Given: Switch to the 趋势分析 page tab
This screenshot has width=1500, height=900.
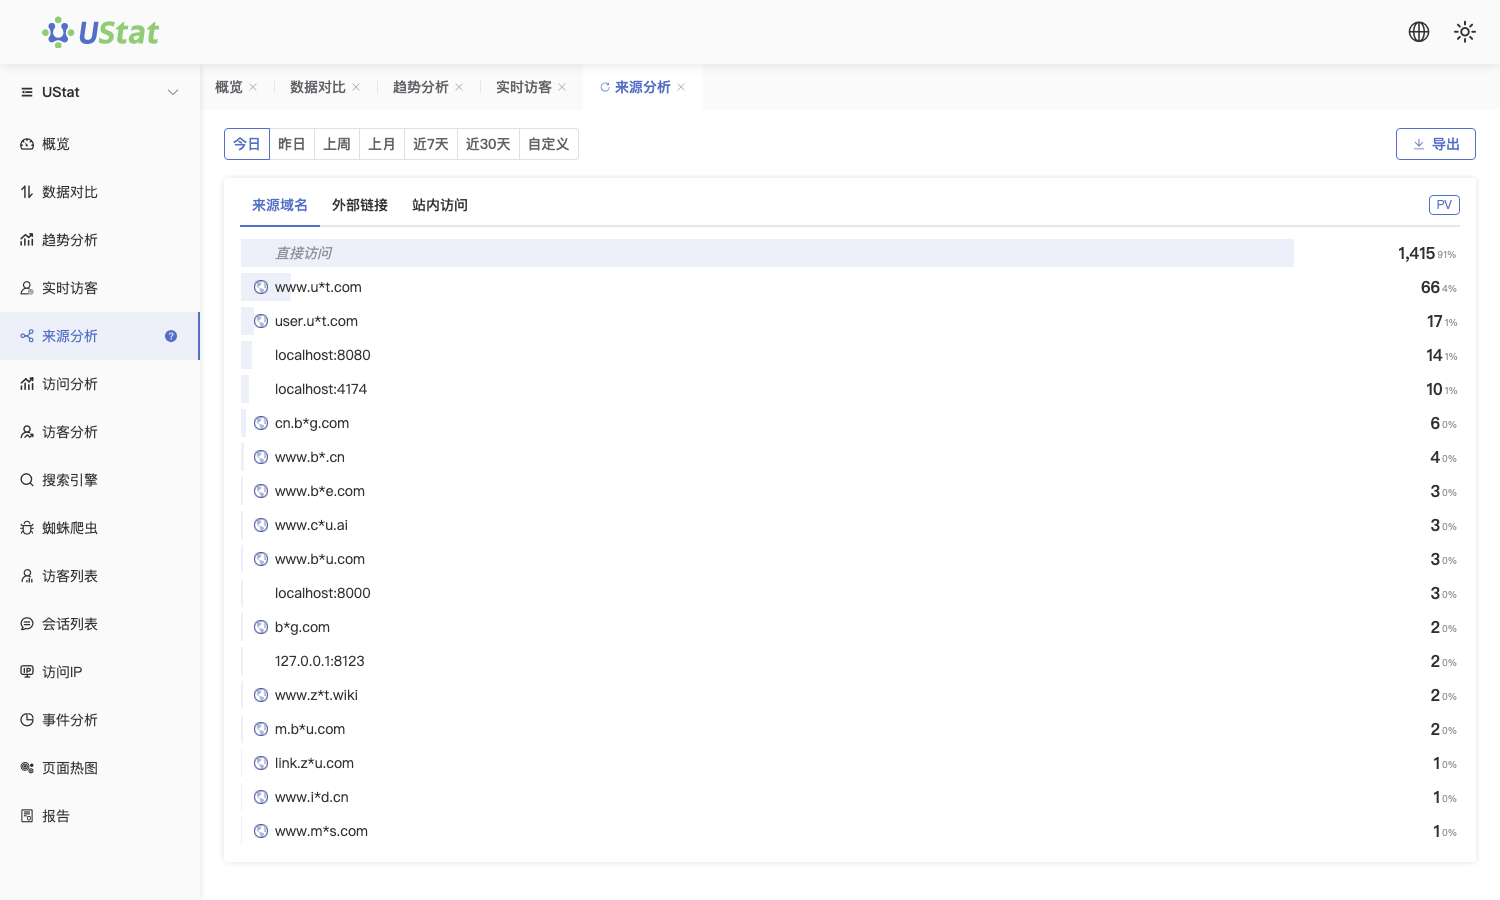Looking at the screenshot, I should coord(421,87).
